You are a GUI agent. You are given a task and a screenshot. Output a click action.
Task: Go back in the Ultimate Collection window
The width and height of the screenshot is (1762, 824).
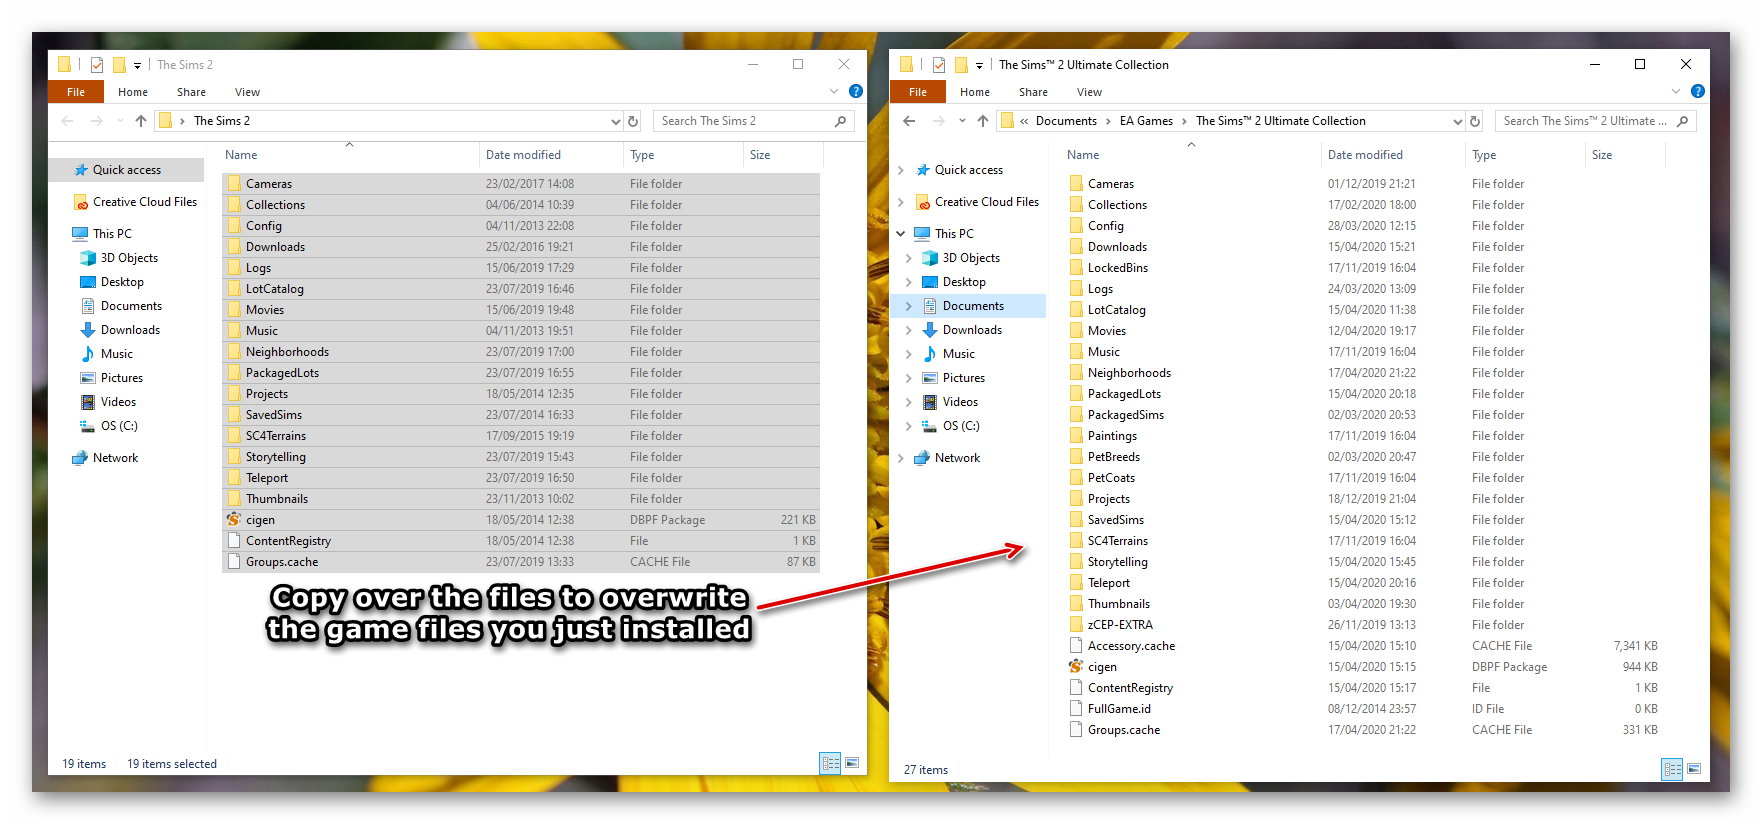tap(909, 121)
